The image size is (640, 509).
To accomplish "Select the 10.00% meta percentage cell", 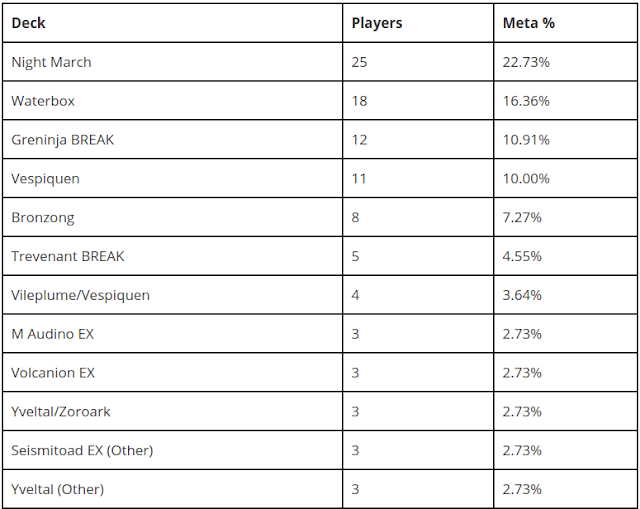I will 565,178.
